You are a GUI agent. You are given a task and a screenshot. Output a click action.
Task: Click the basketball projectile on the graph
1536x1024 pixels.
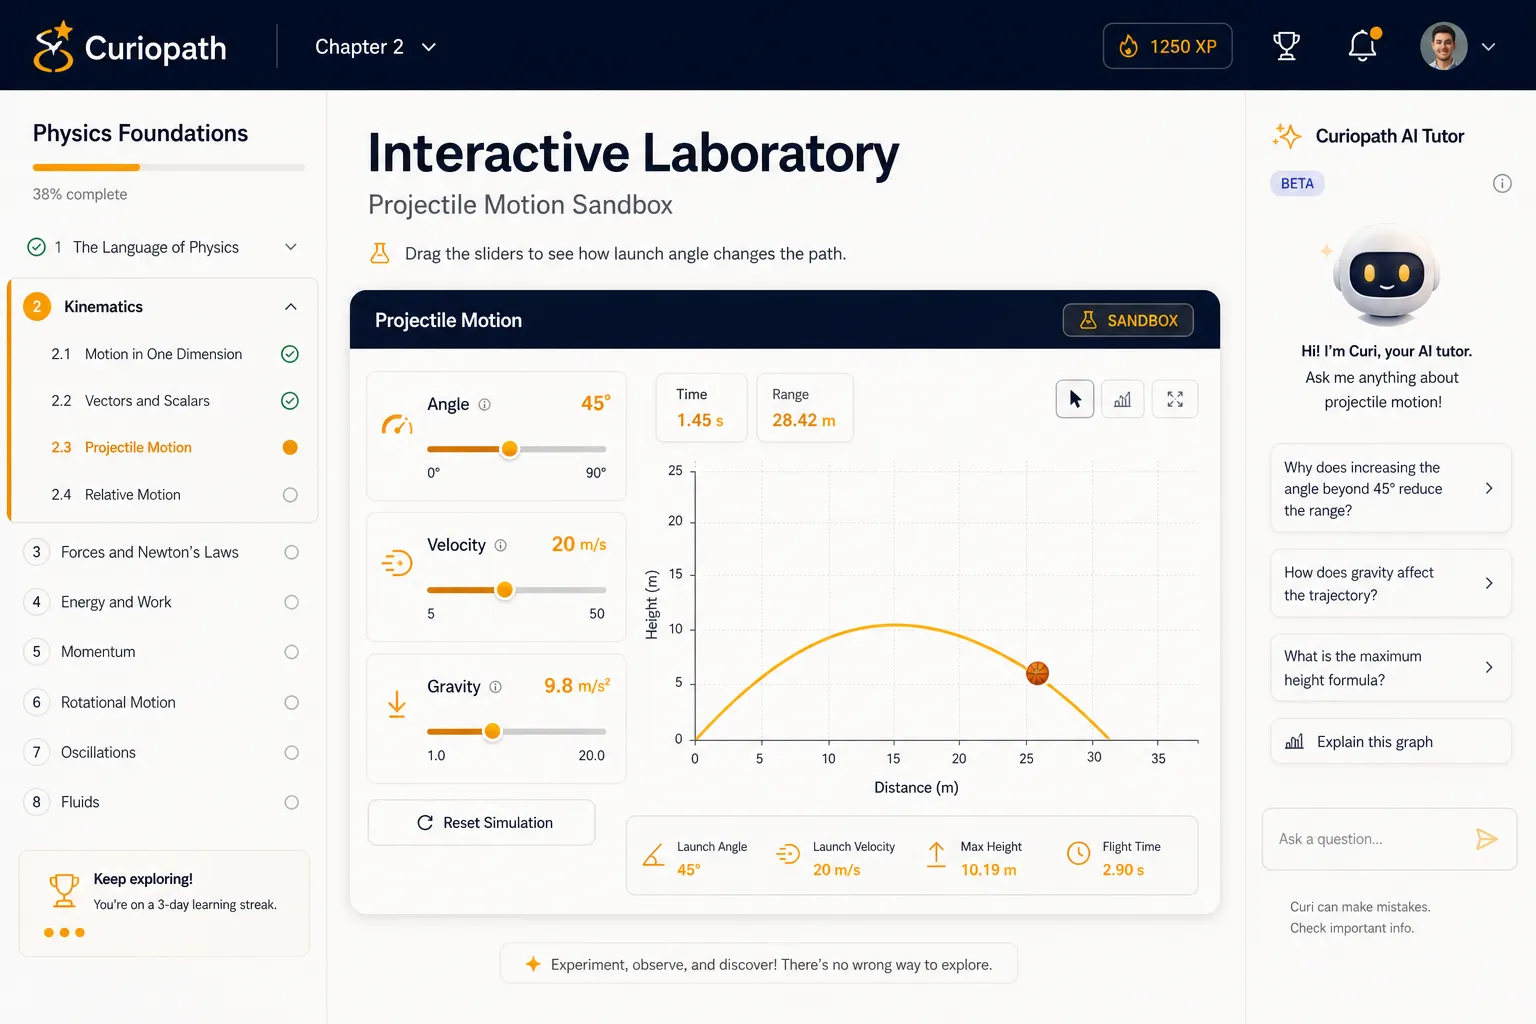point(1038,673)
